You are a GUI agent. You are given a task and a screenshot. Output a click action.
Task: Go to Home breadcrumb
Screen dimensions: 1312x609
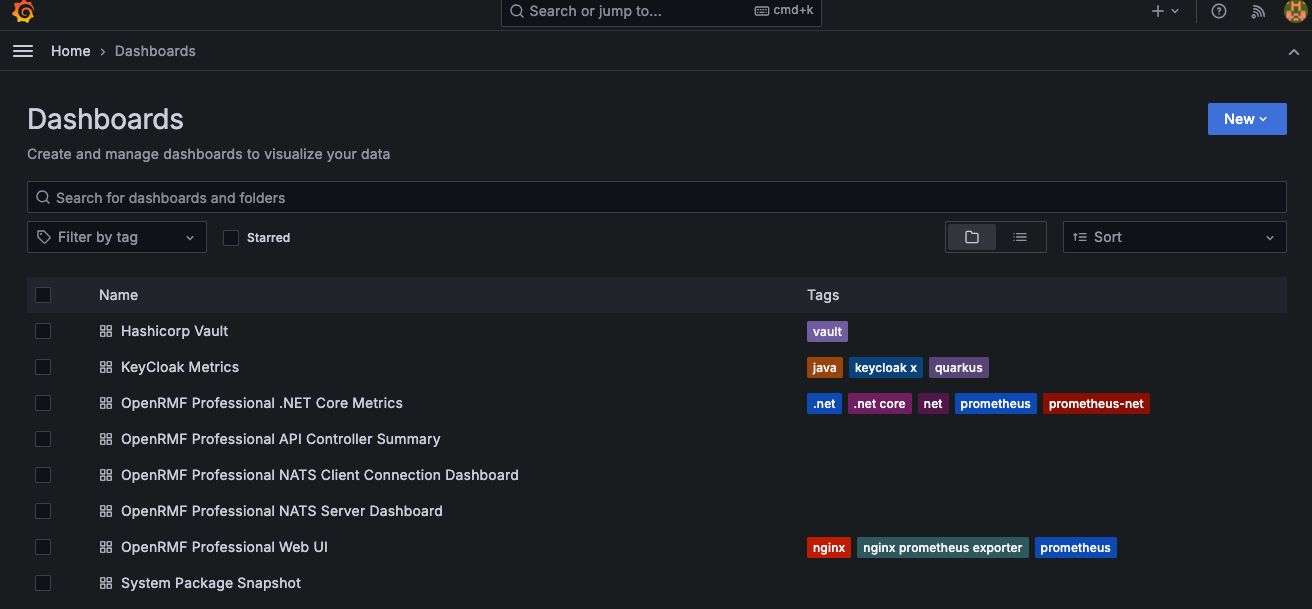(71, 51)
